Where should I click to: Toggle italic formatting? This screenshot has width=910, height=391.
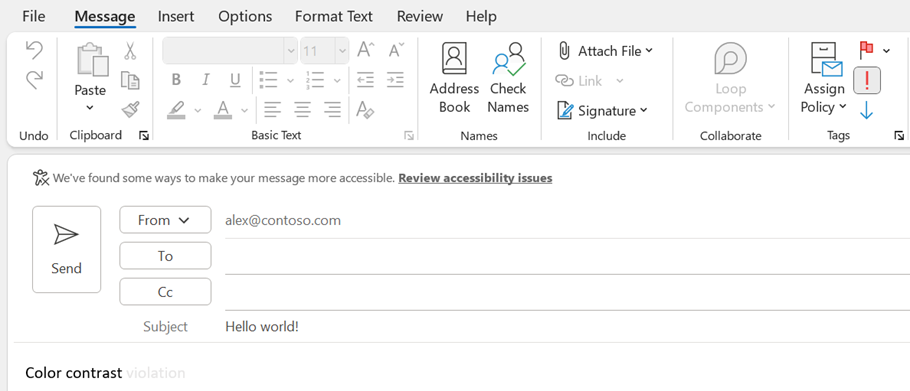coord(205,80)
